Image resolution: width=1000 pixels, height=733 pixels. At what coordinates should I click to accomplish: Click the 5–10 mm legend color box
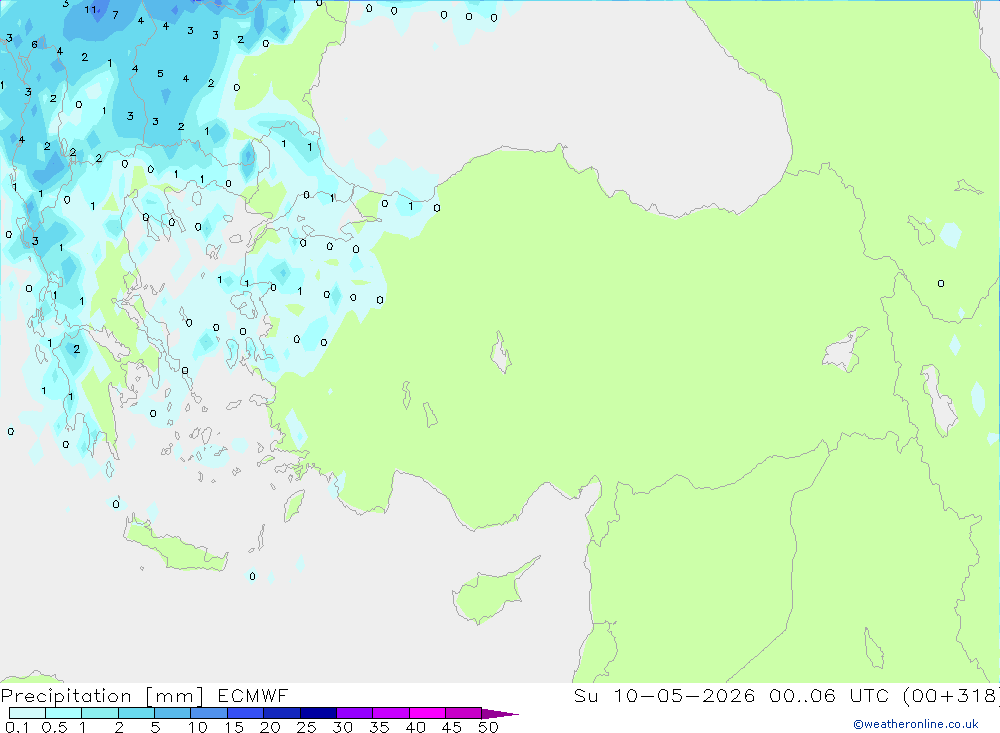point(173,713)
